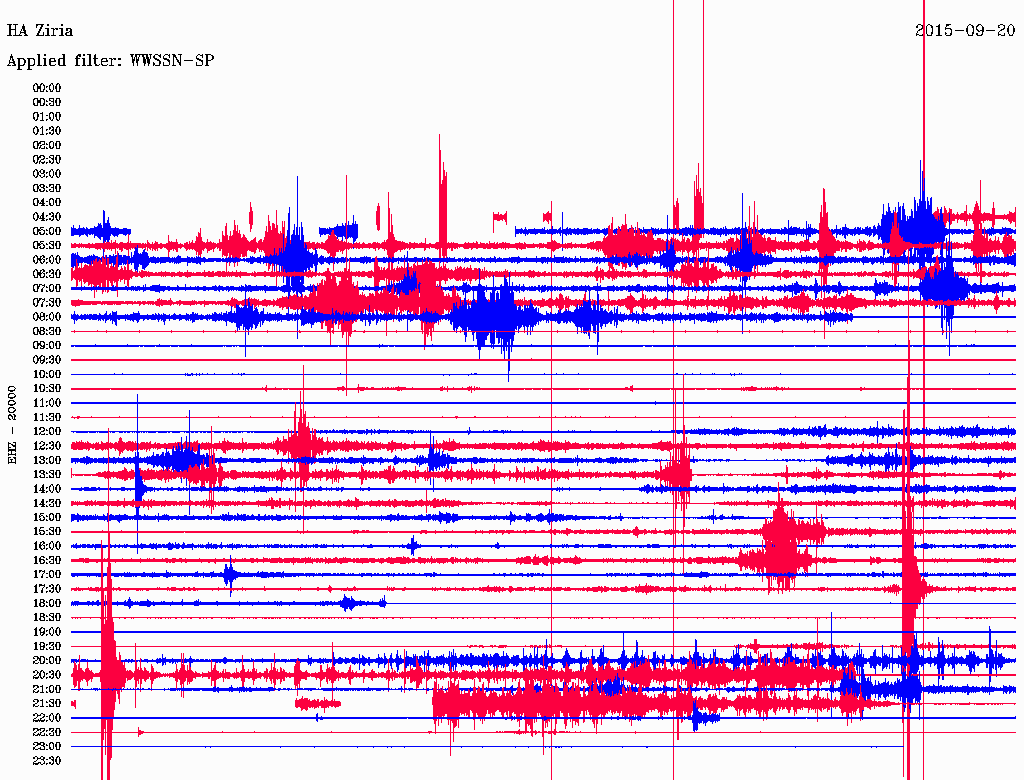Image resolution: width=1024 pixels, height=780 pixels.
Task: Click the 19:30 time label
Action: point(47,647)
